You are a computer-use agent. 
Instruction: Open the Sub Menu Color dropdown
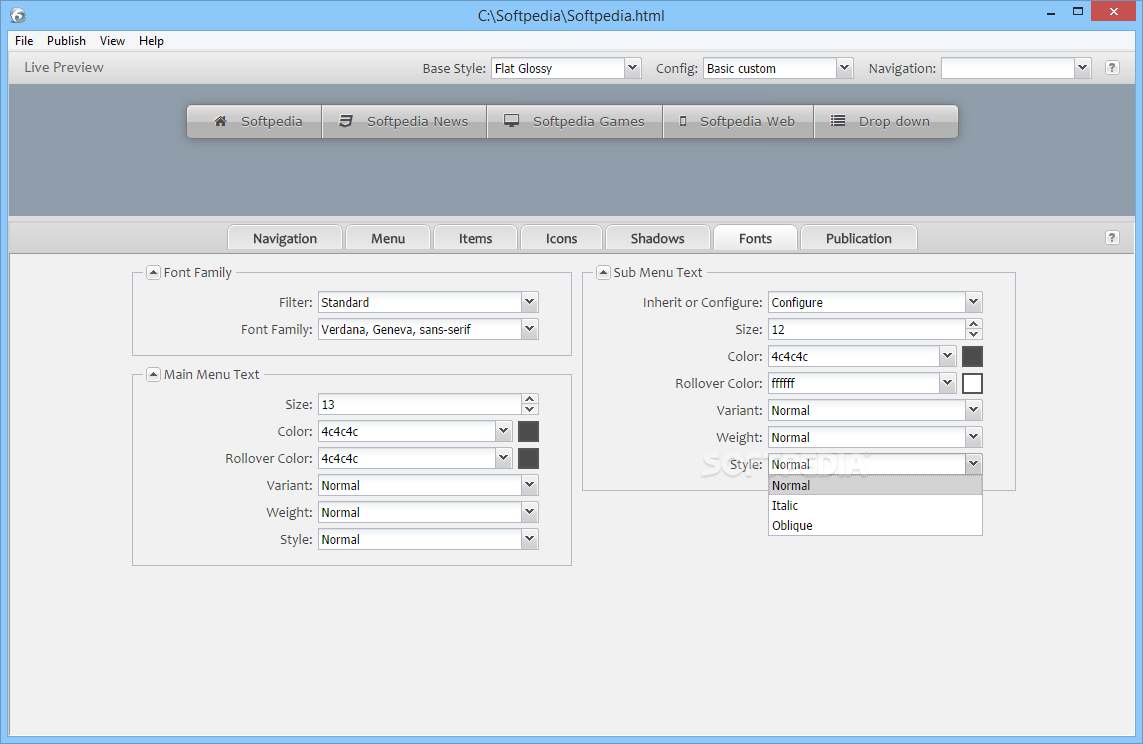tap(948, 356)
